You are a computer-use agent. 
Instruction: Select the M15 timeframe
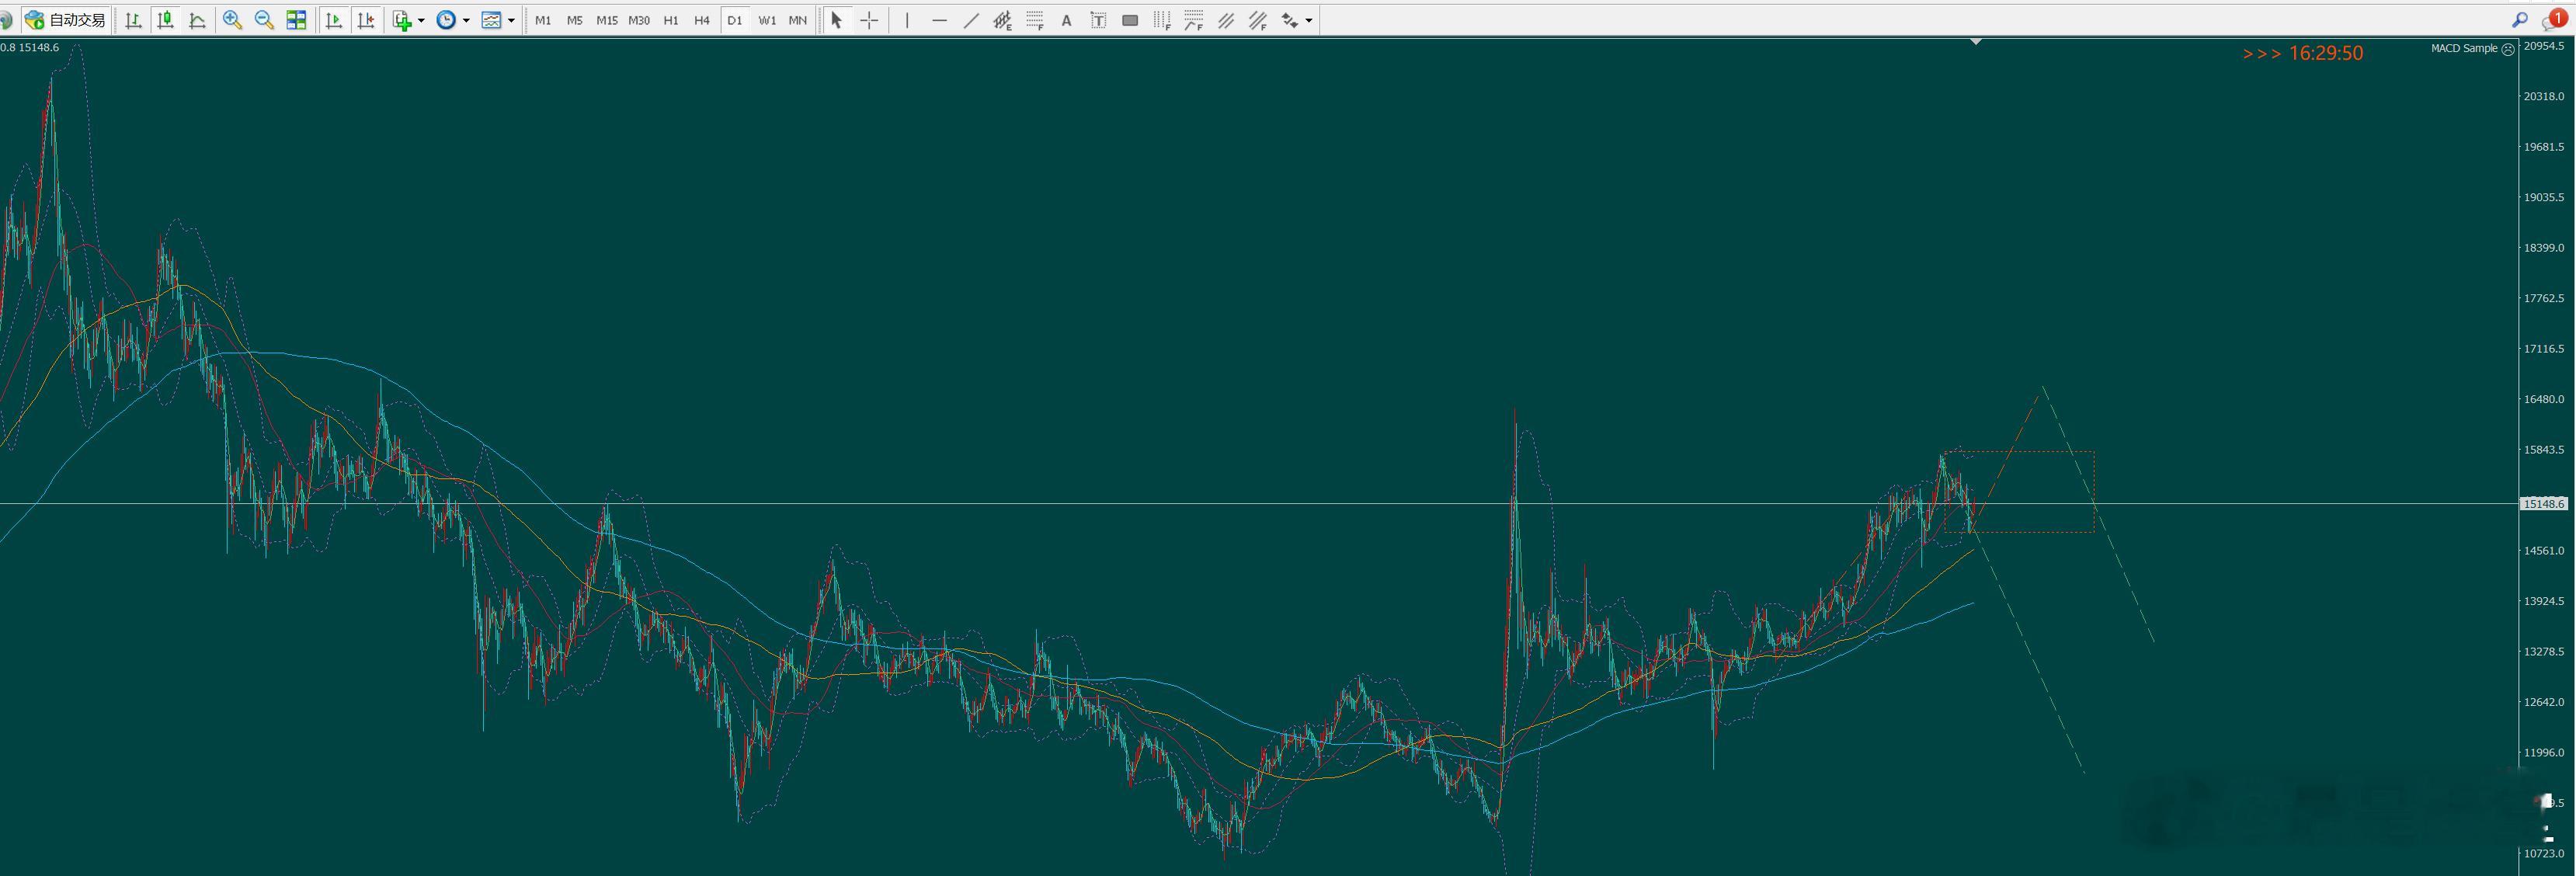pyautogui.click(x=606, y=20)
